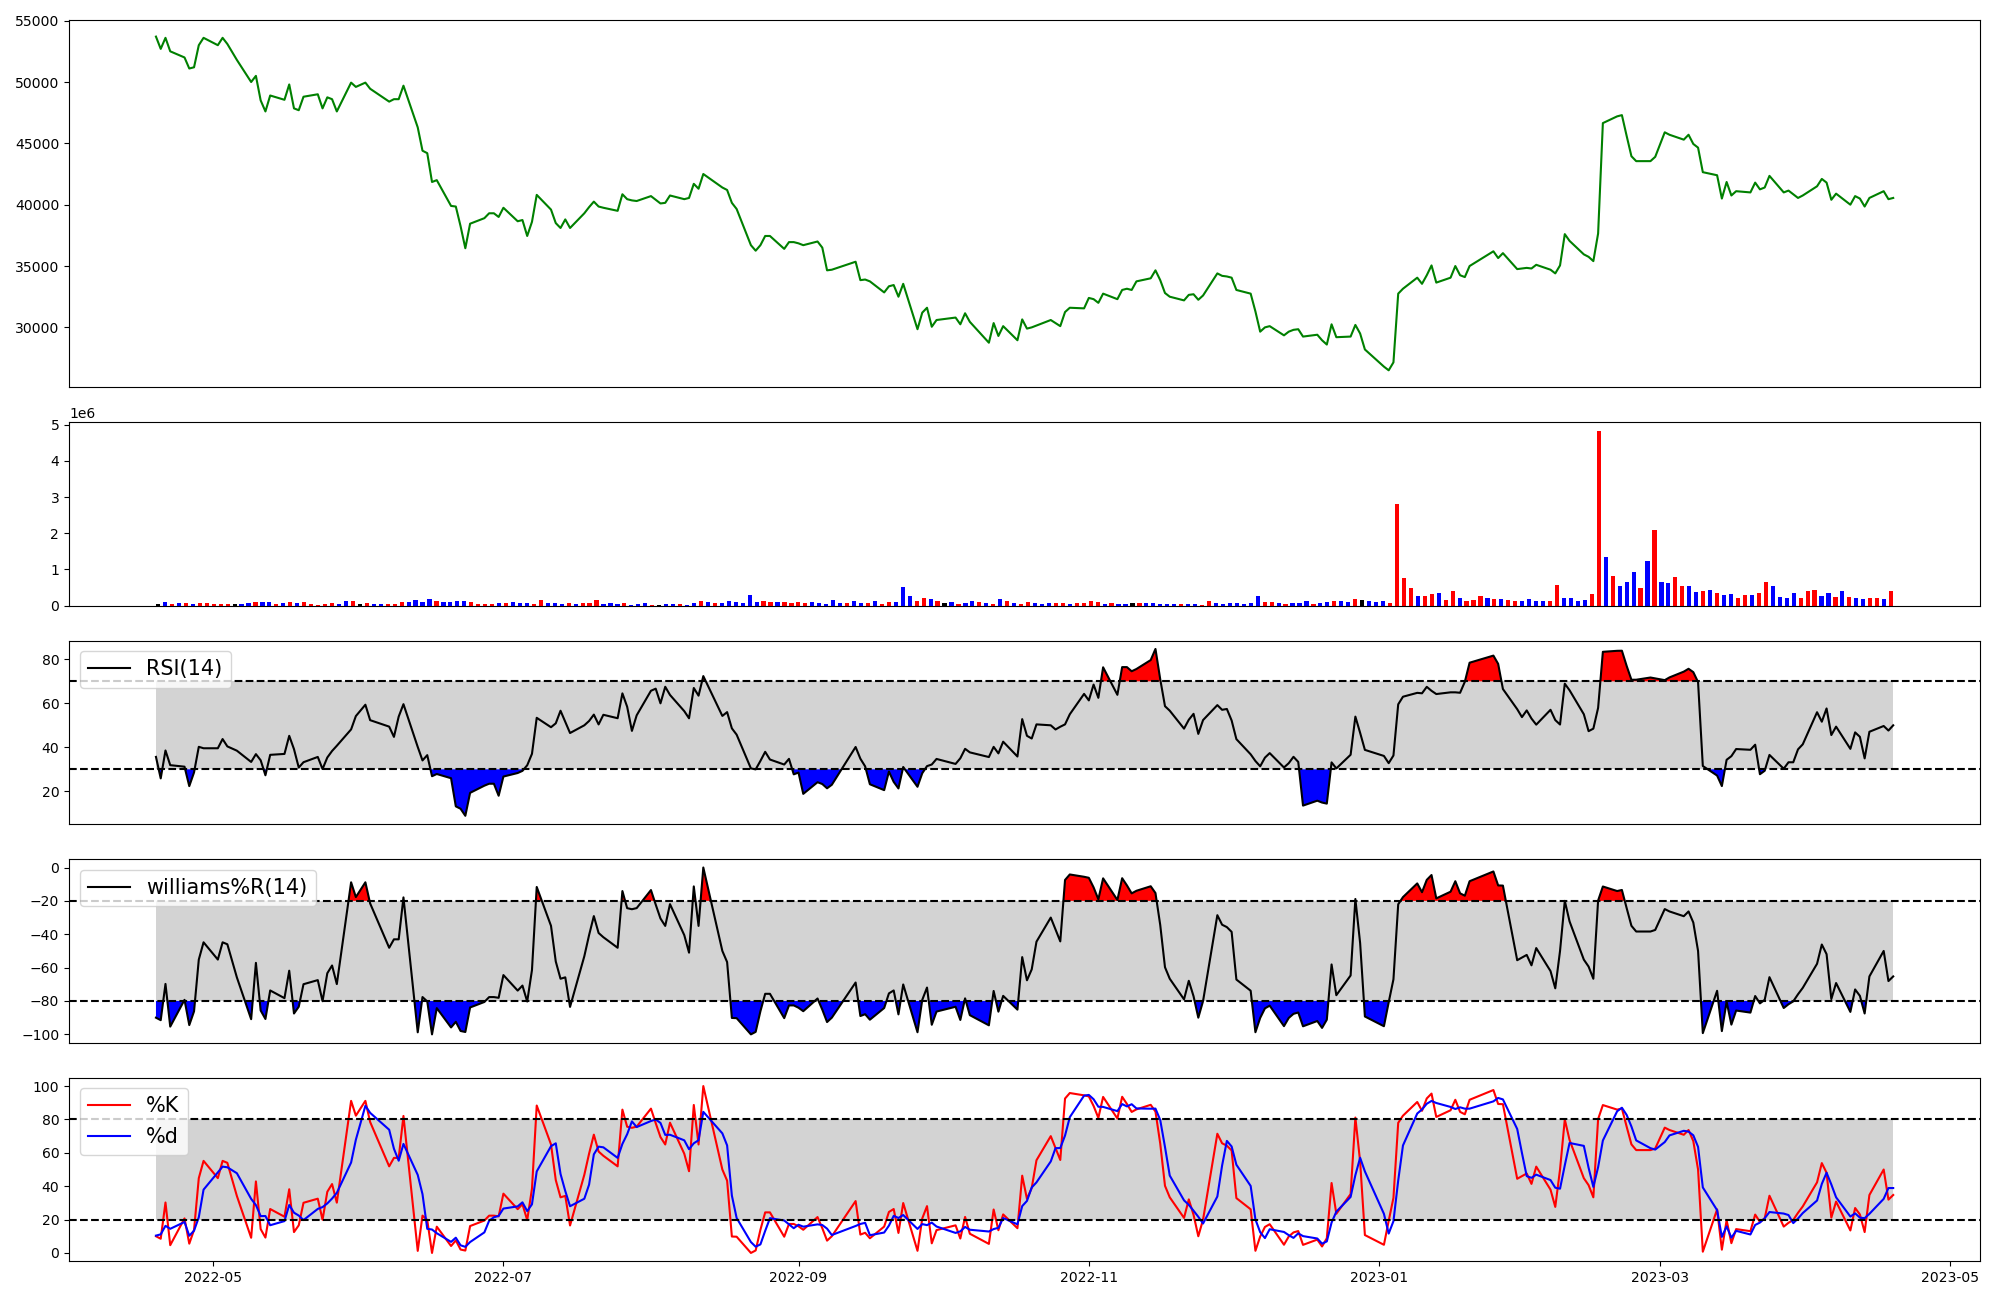The image size is (2000, 1300).
Task: Select the %K legend entry
Action: (x=162, y=1105)
